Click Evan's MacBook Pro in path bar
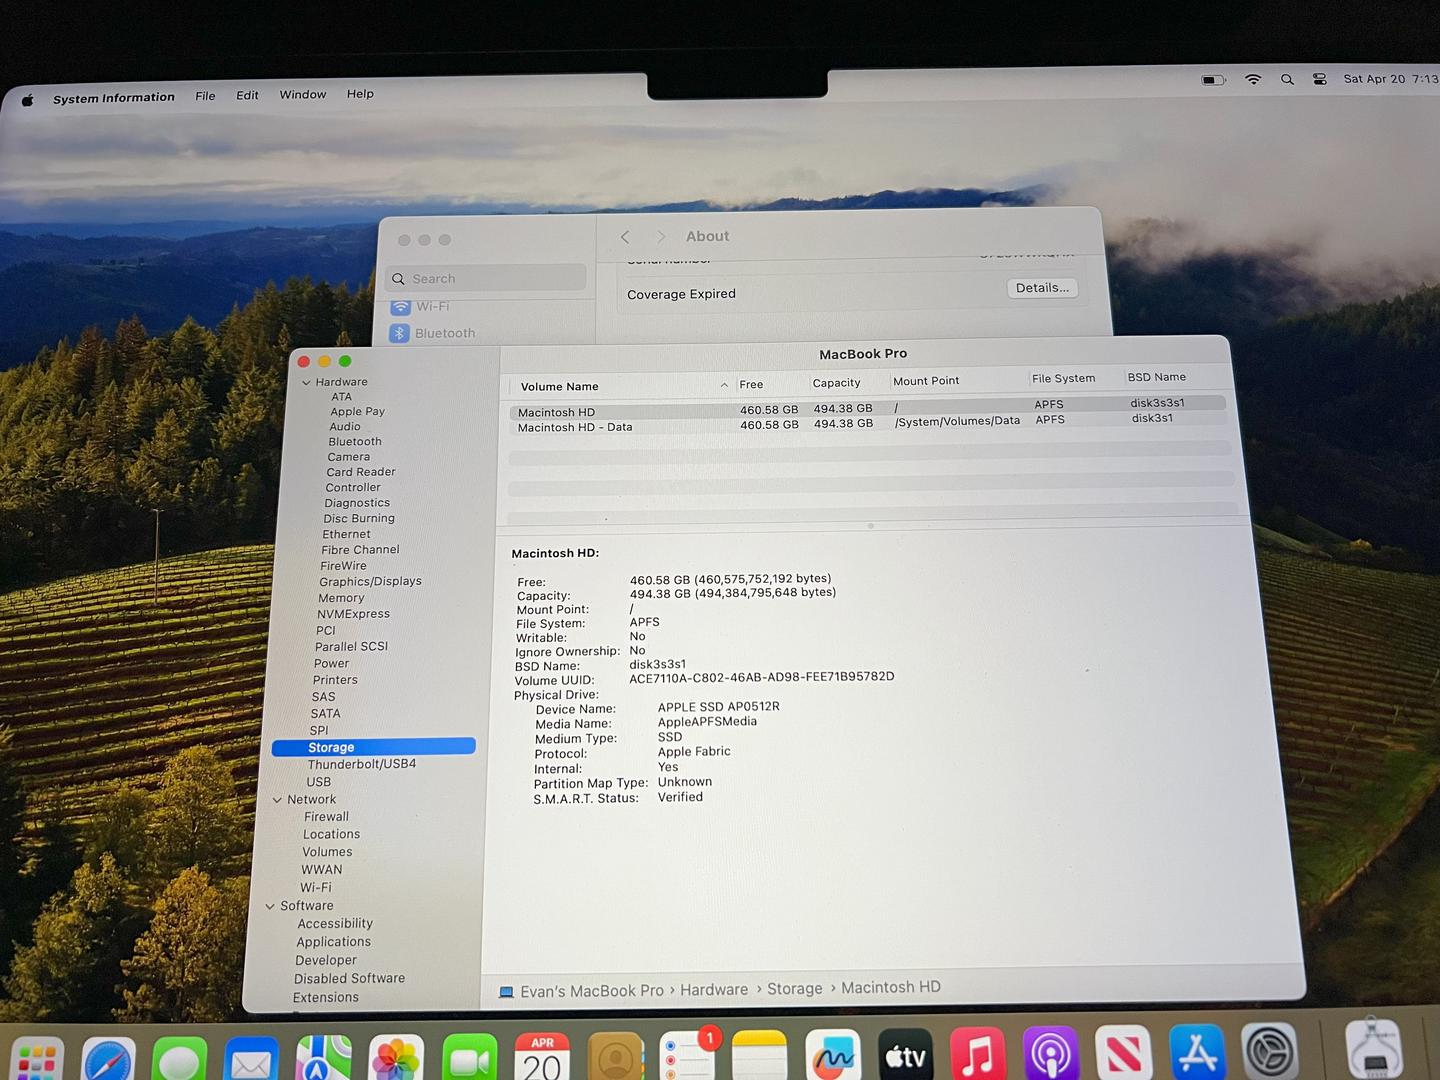1440x1080 pixels. pyautogui.click(x=592, y=991)
